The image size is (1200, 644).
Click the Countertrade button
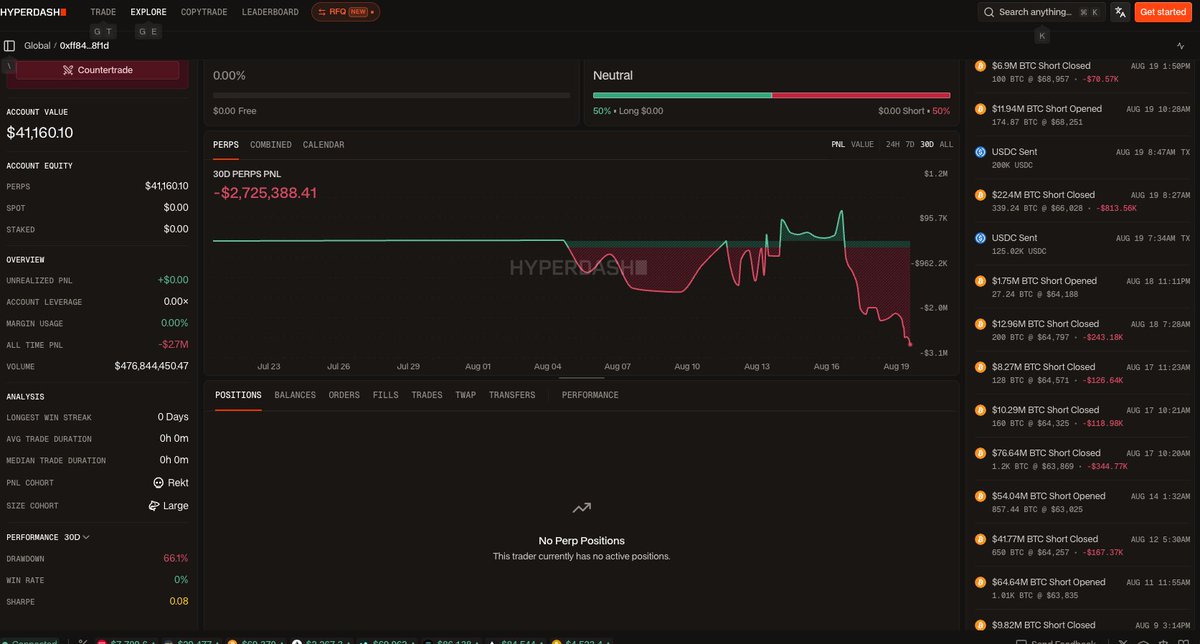(98, 70)
